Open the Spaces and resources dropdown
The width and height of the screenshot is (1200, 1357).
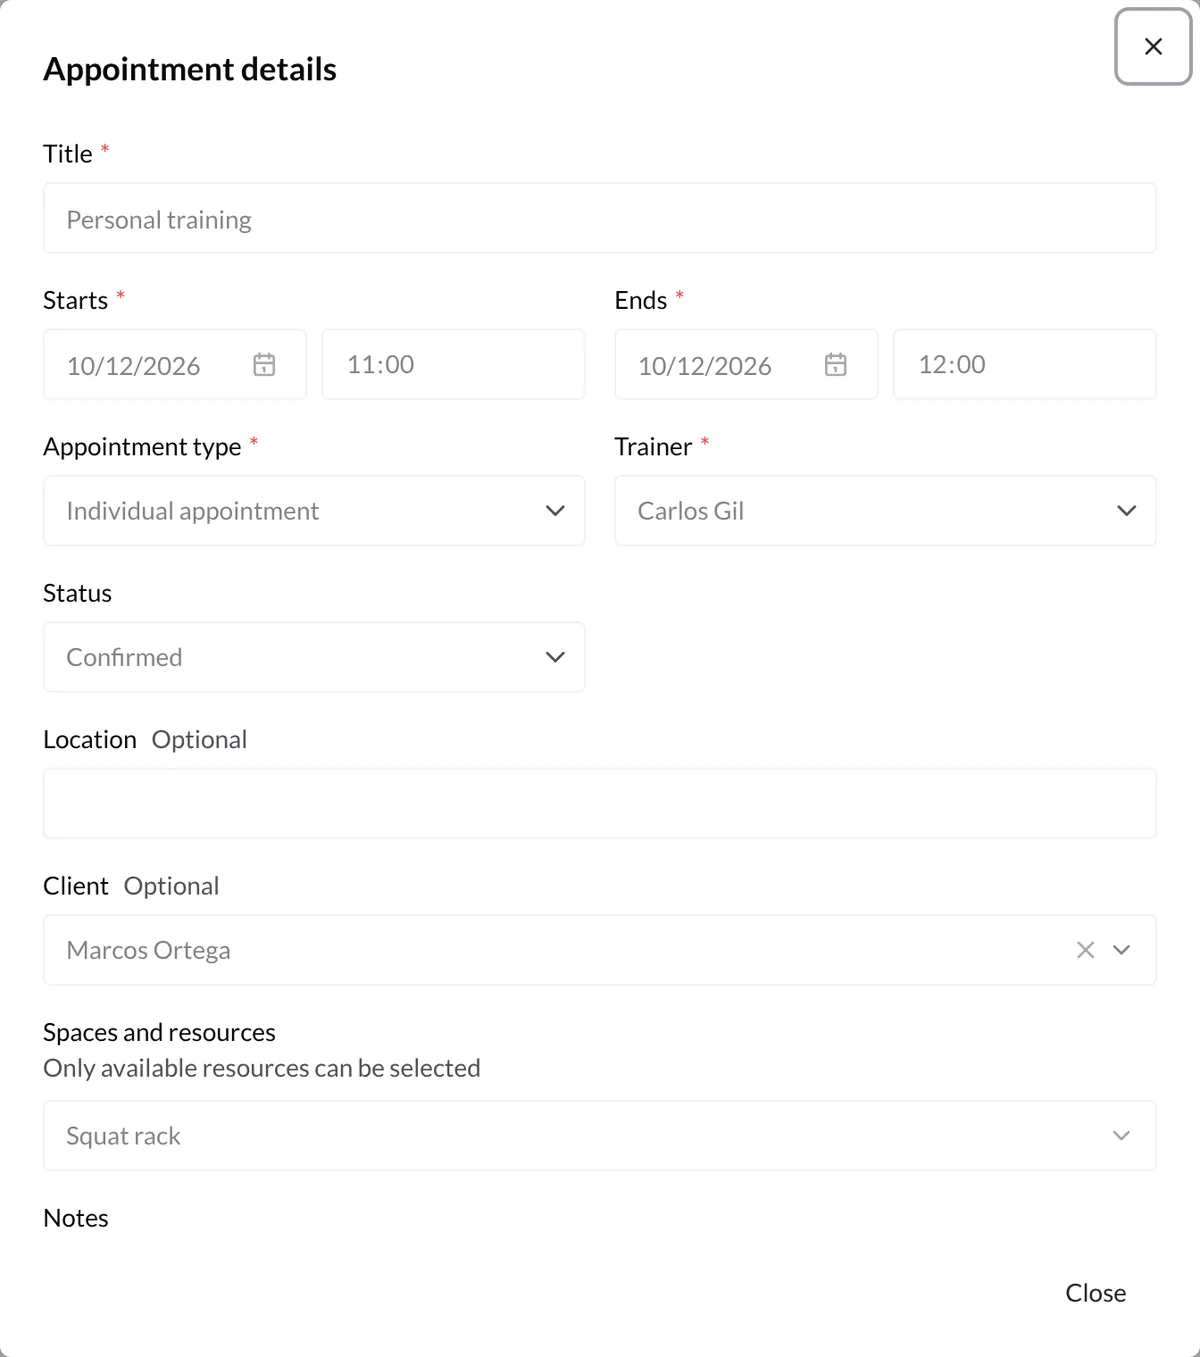coord(600,1136)
